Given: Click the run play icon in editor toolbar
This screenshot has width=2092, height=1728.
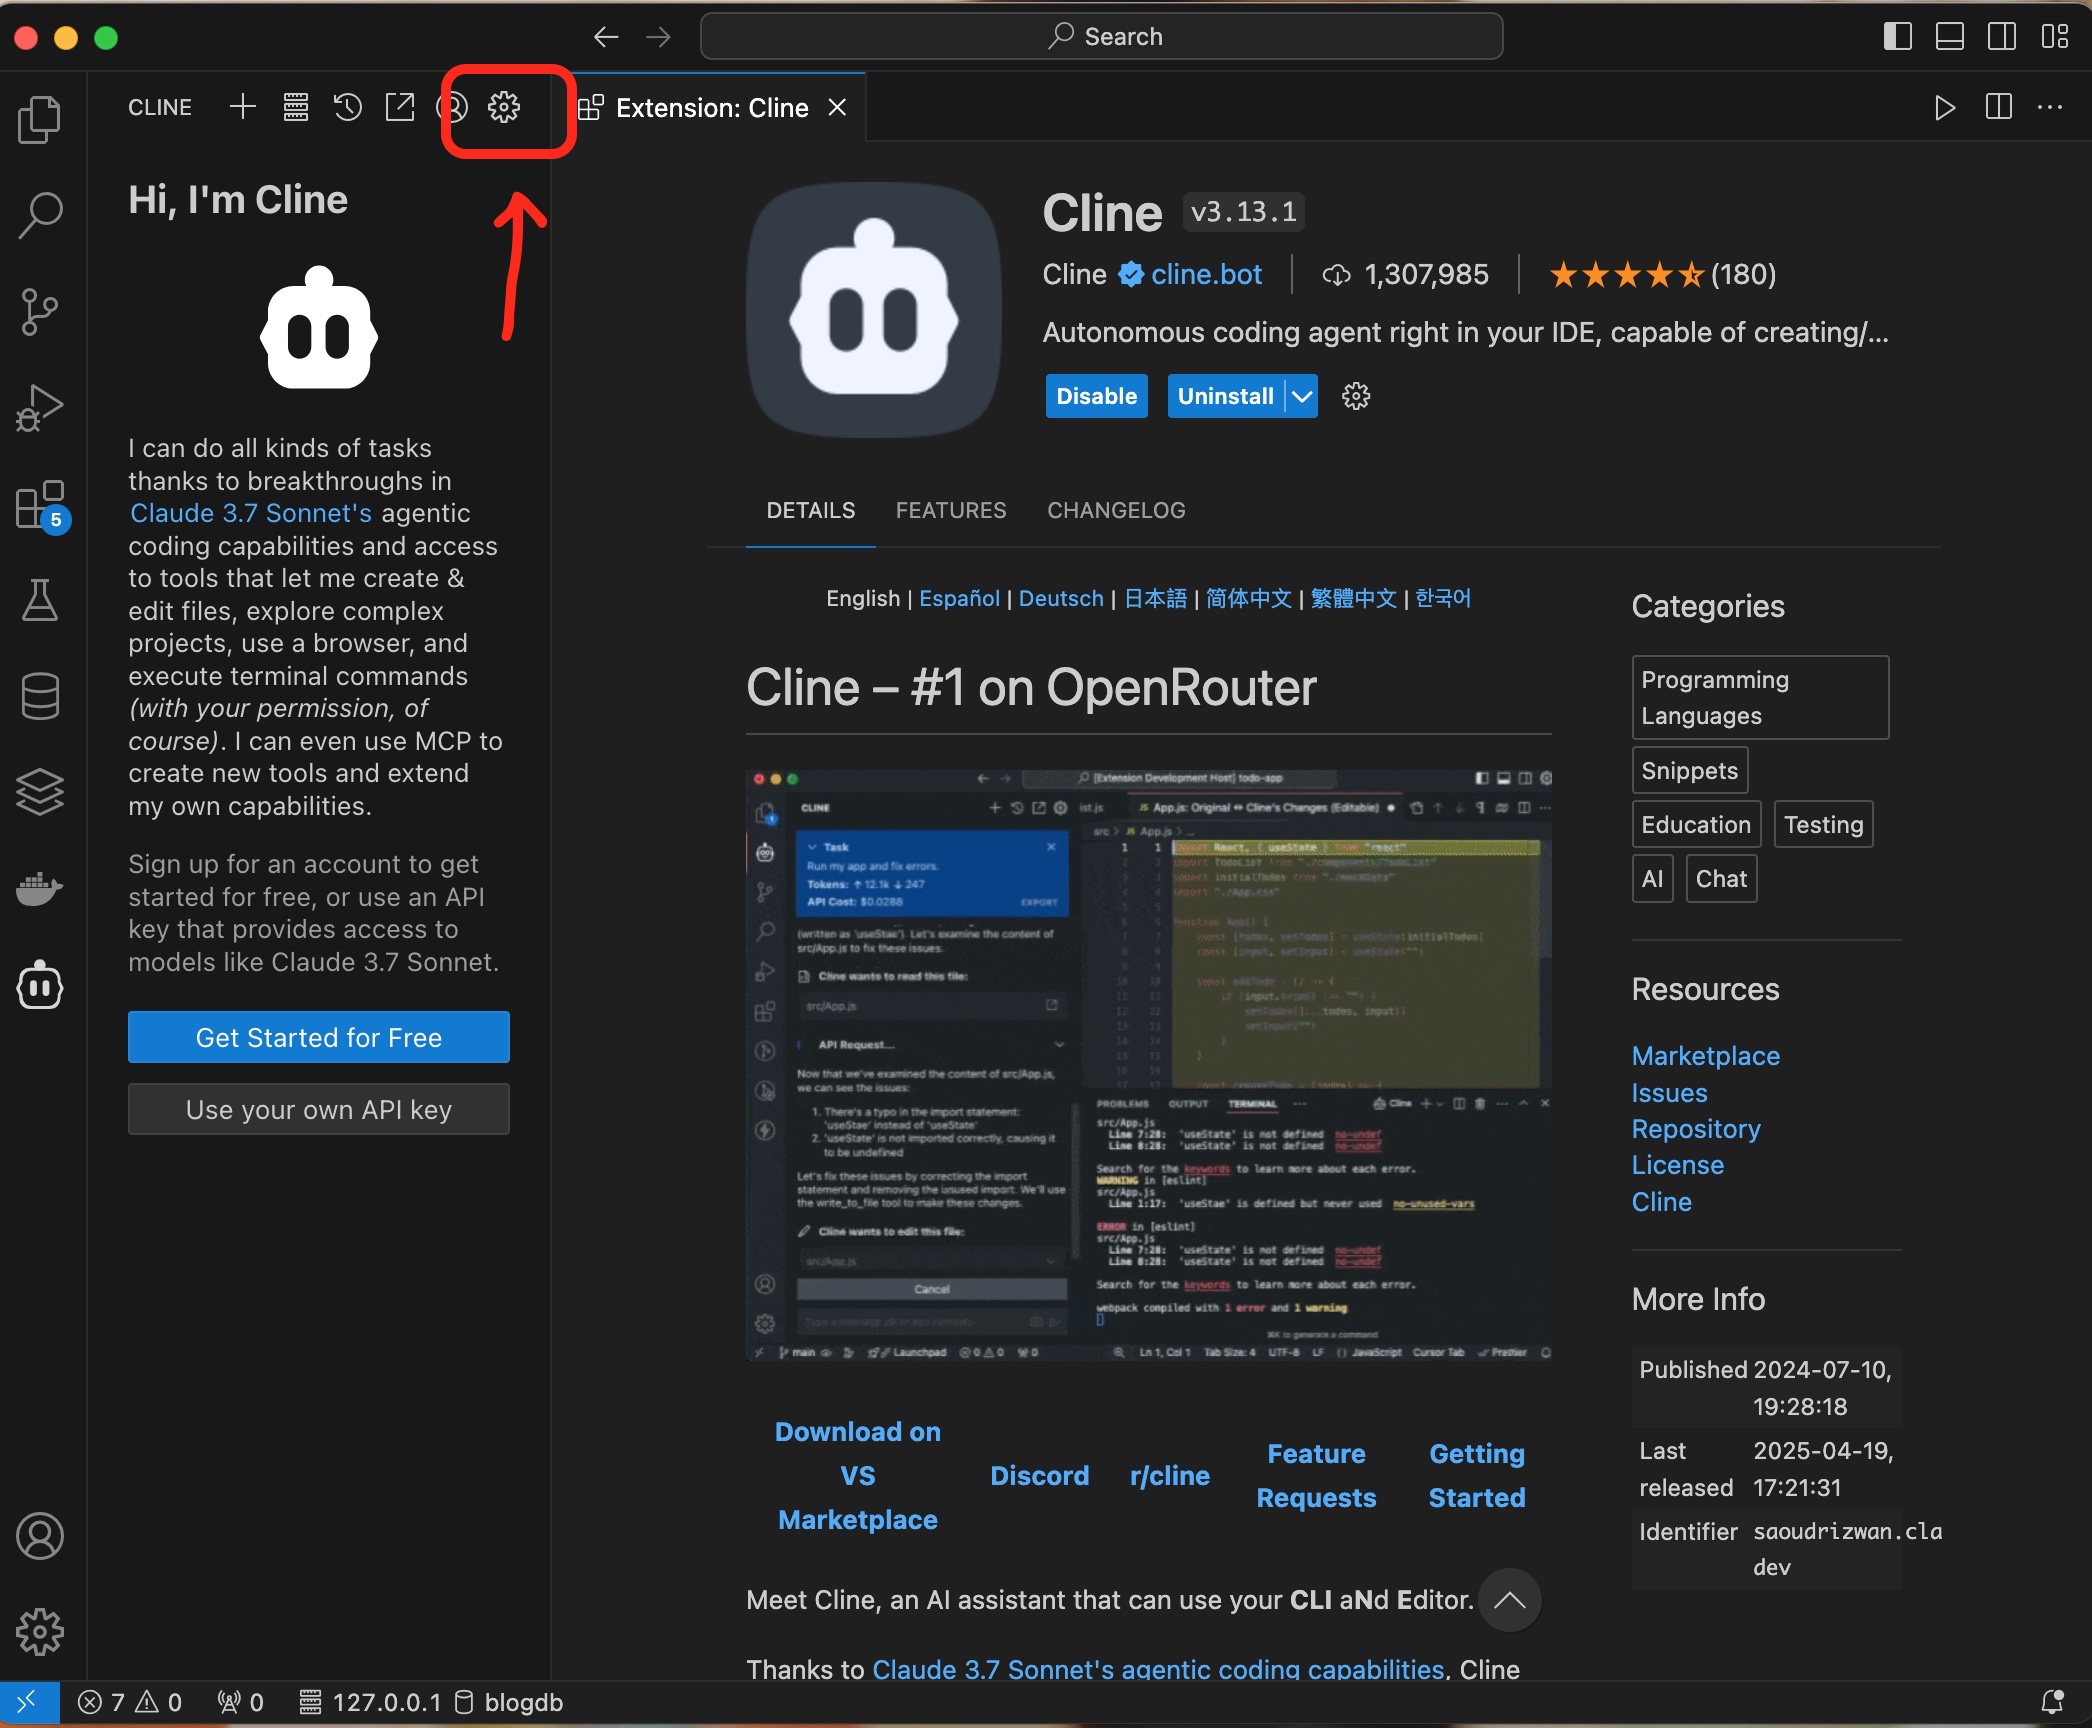Looking at the screenshot, I should tap(1945, 107).
